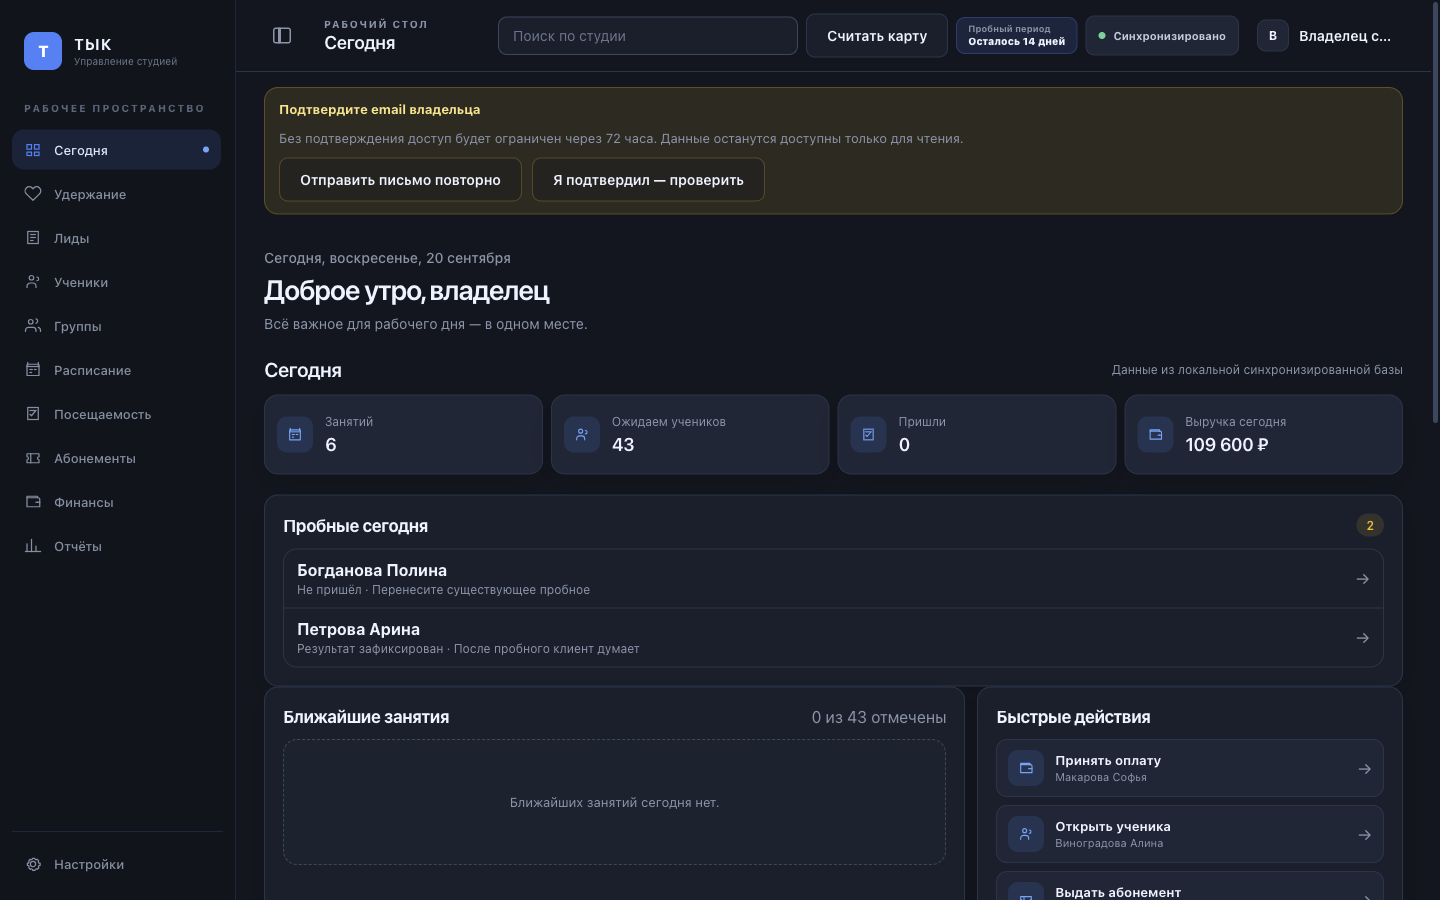Click wallet icon in Принять оплату action
The height and width of the screenshot is (900, 1440).
click(x=1026, y=768)
